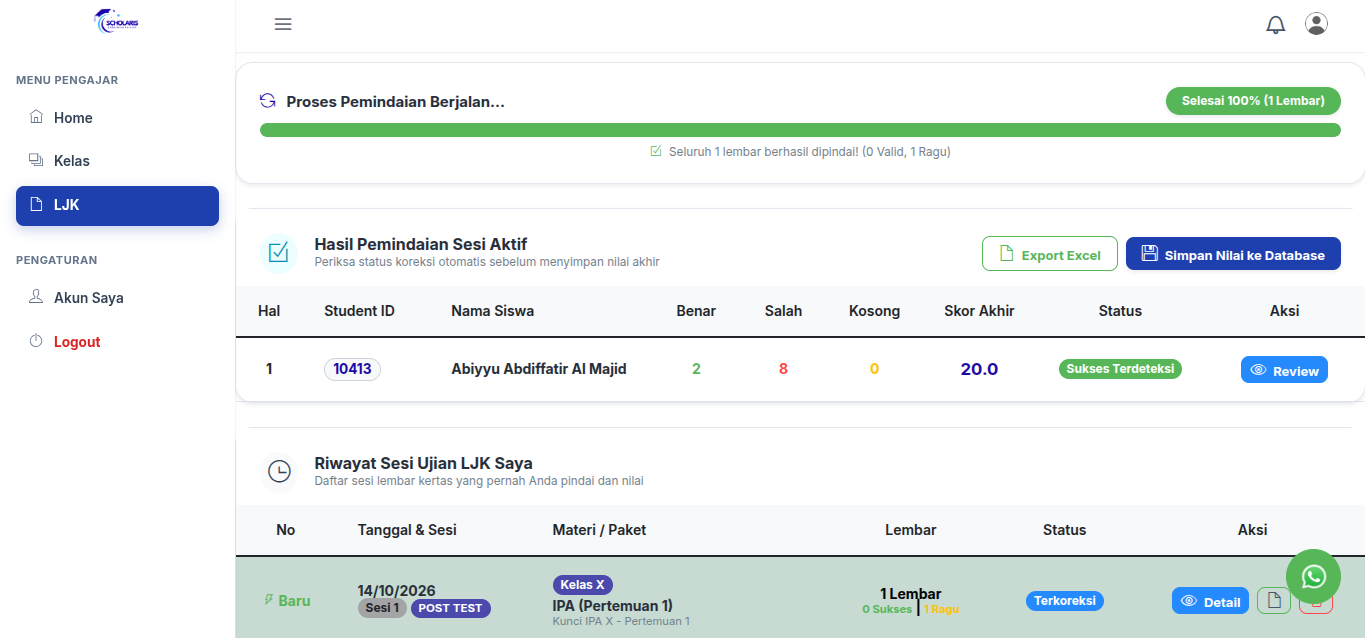This screenshot has height=638, width=1365.
Task: Click the Scholaris logo in the sidebar
Action: coord(117,22)
